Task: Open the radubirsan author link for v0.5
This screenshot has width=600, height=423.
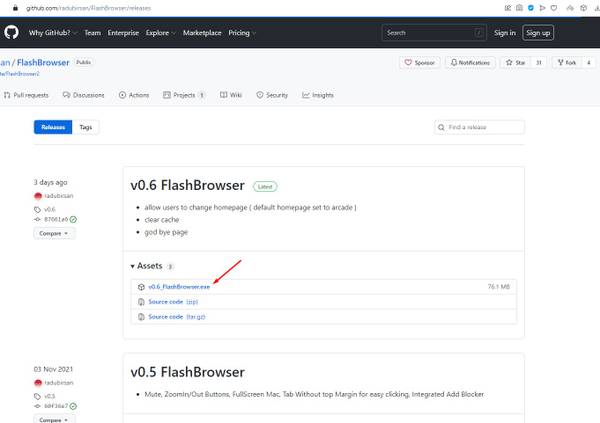Action: tap(59, 382)
